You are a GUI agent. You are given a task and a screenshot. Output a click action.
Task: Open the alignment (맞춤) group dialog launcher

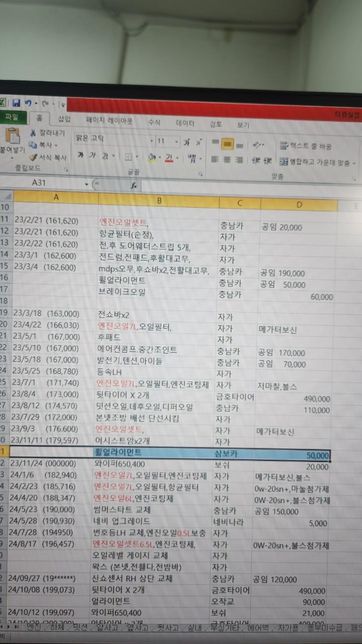coord(354,179)
